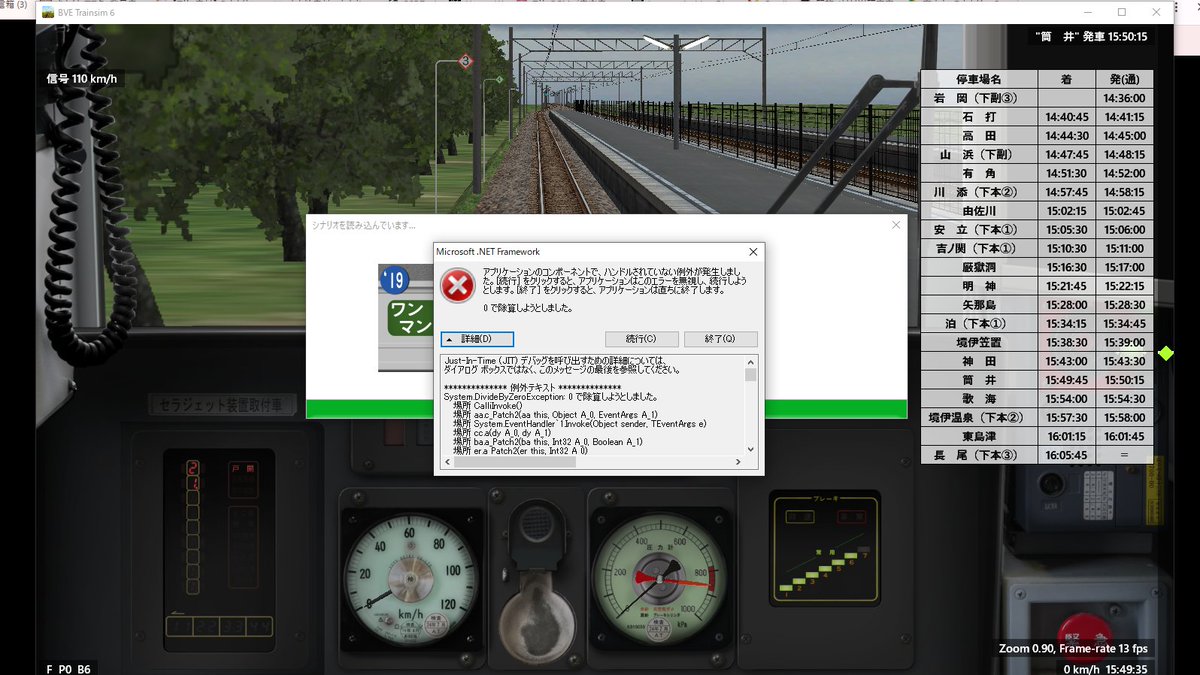Click the 1234 notch indicator strip under dashboard
Viewport: 1200px width, 675px height.
218,626
